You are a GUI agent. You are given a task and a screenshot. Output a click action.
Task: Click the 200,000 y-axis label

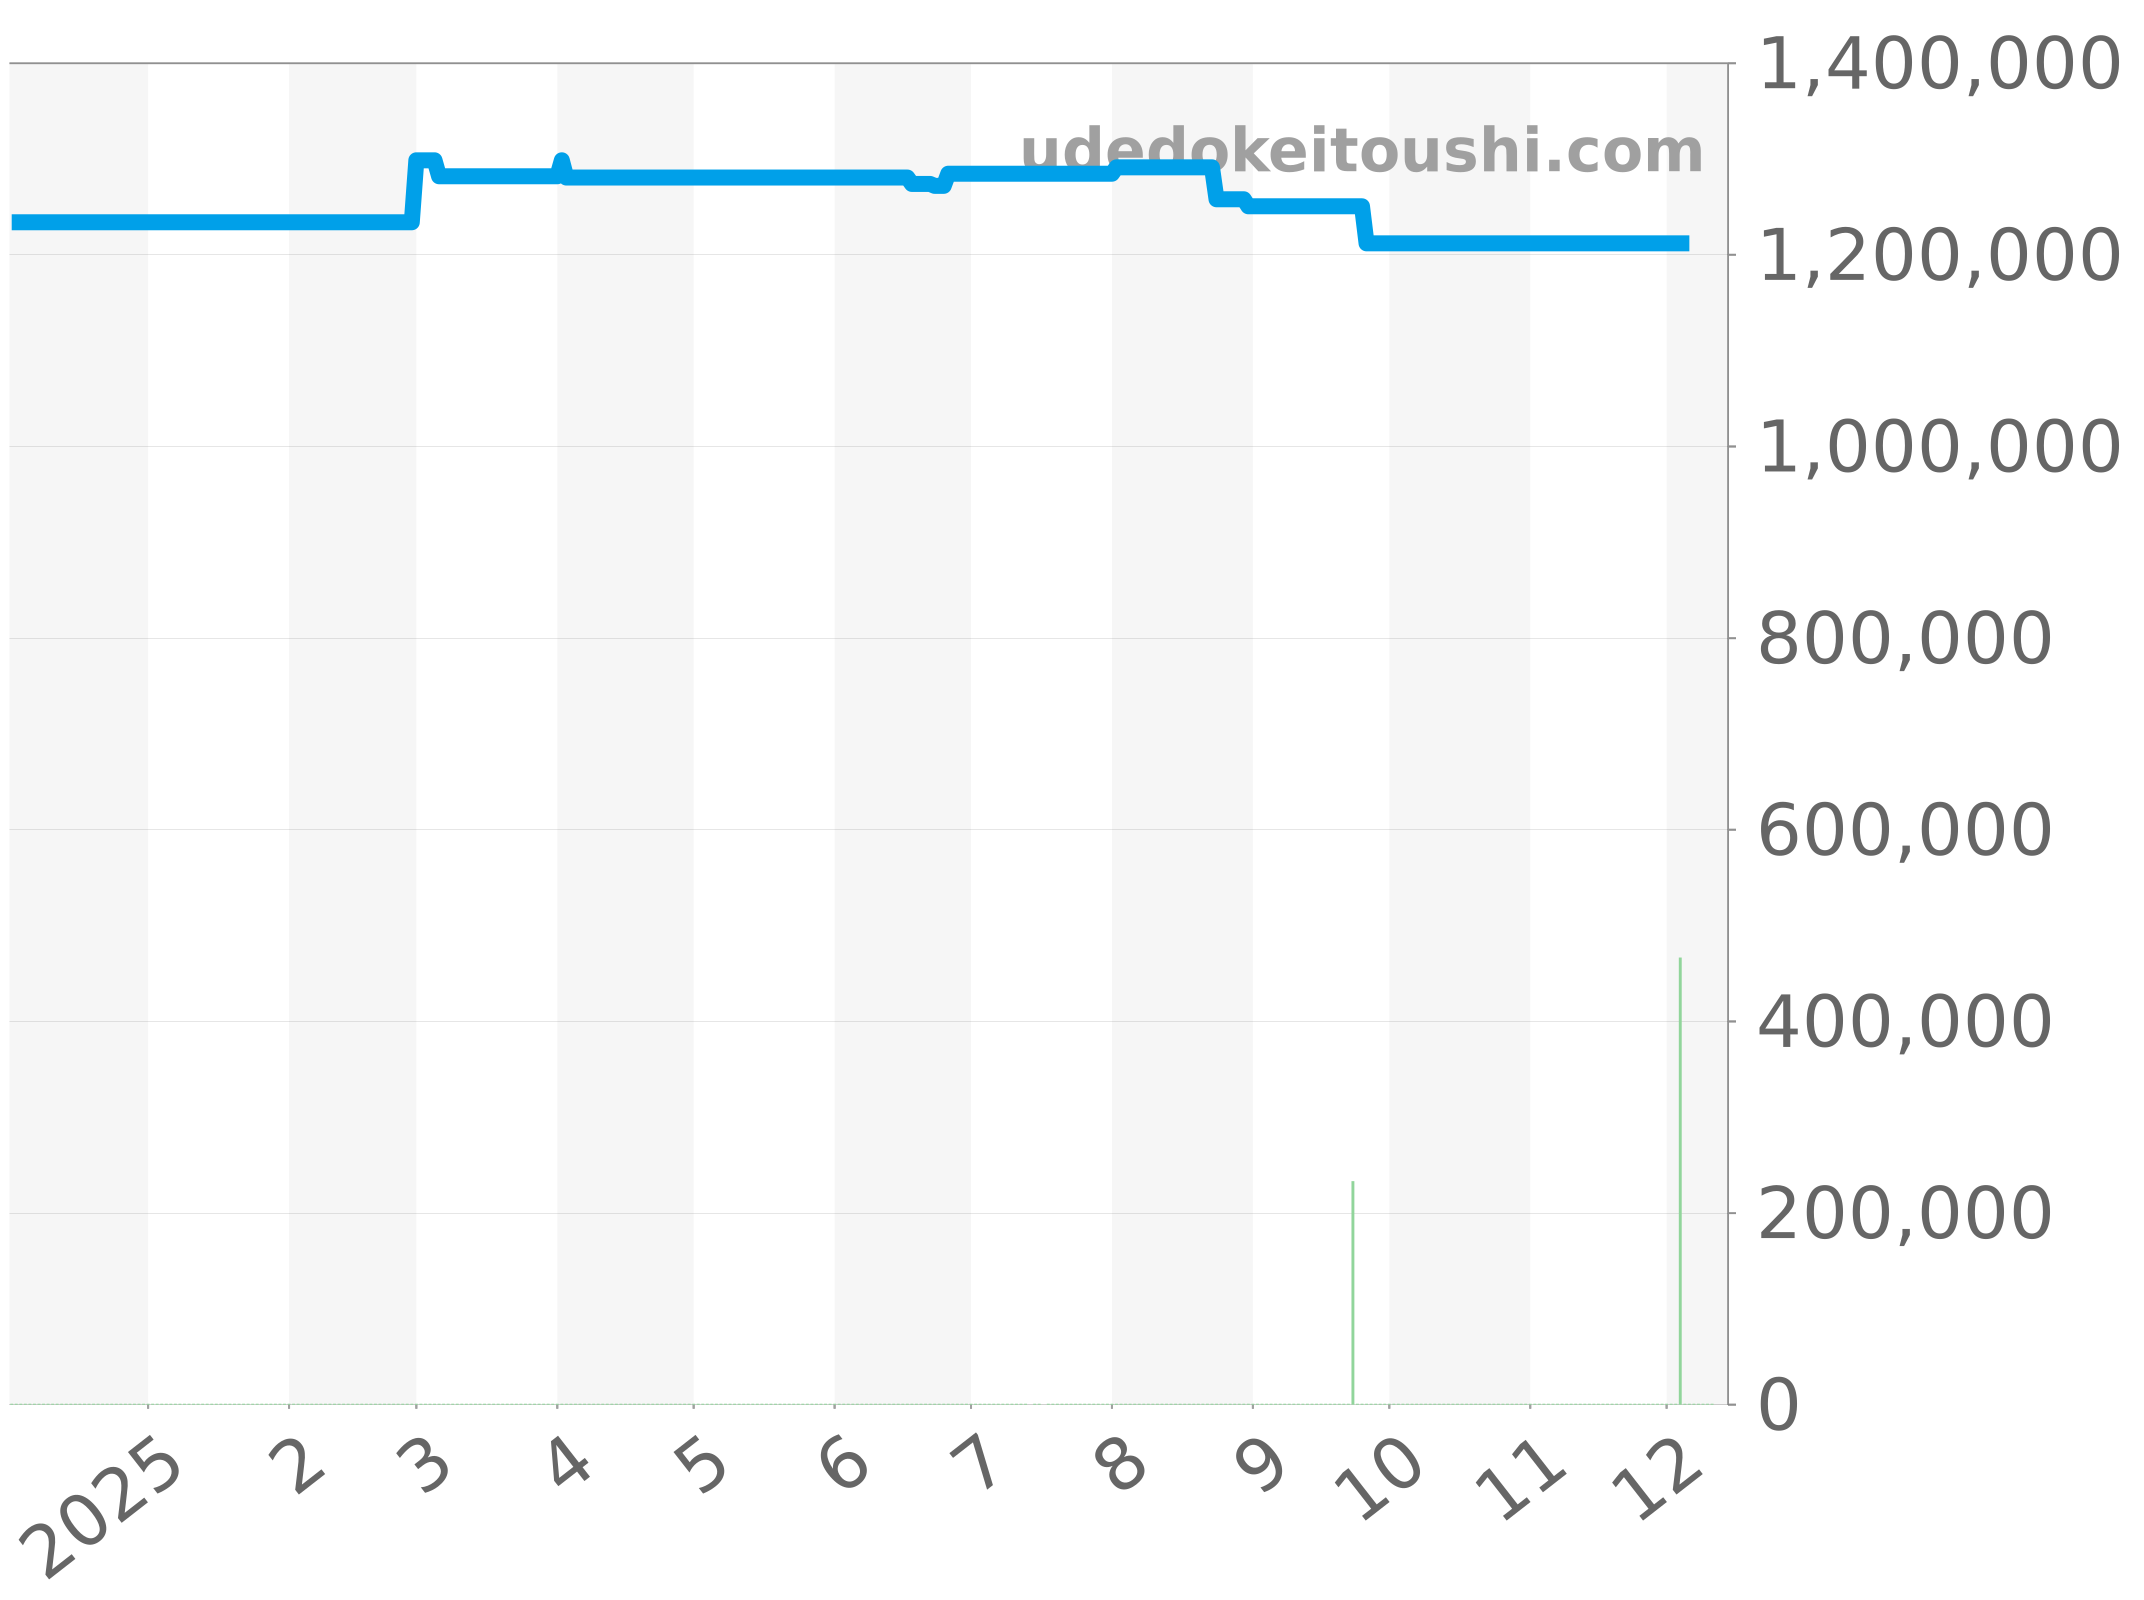click(1904, 1215)
